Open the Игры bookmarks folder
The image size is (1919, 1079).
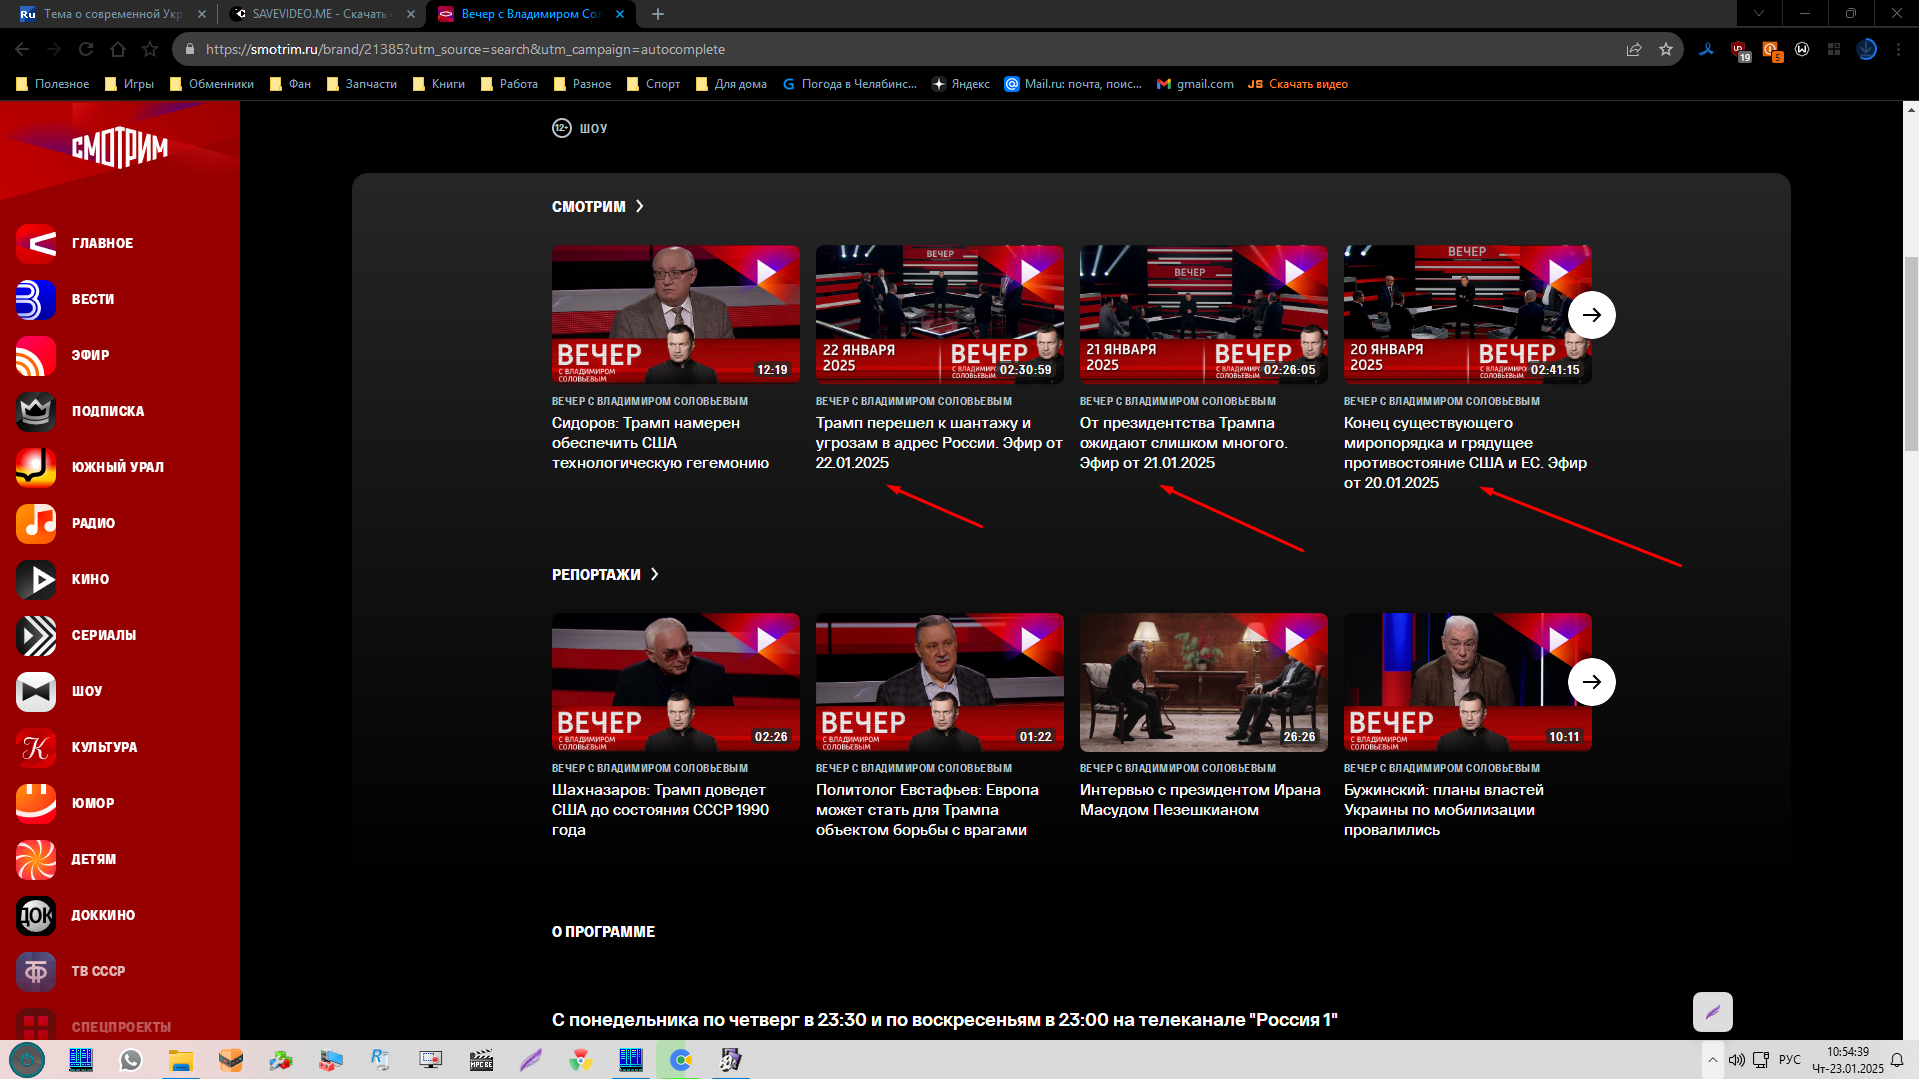(x=129, y=84)
